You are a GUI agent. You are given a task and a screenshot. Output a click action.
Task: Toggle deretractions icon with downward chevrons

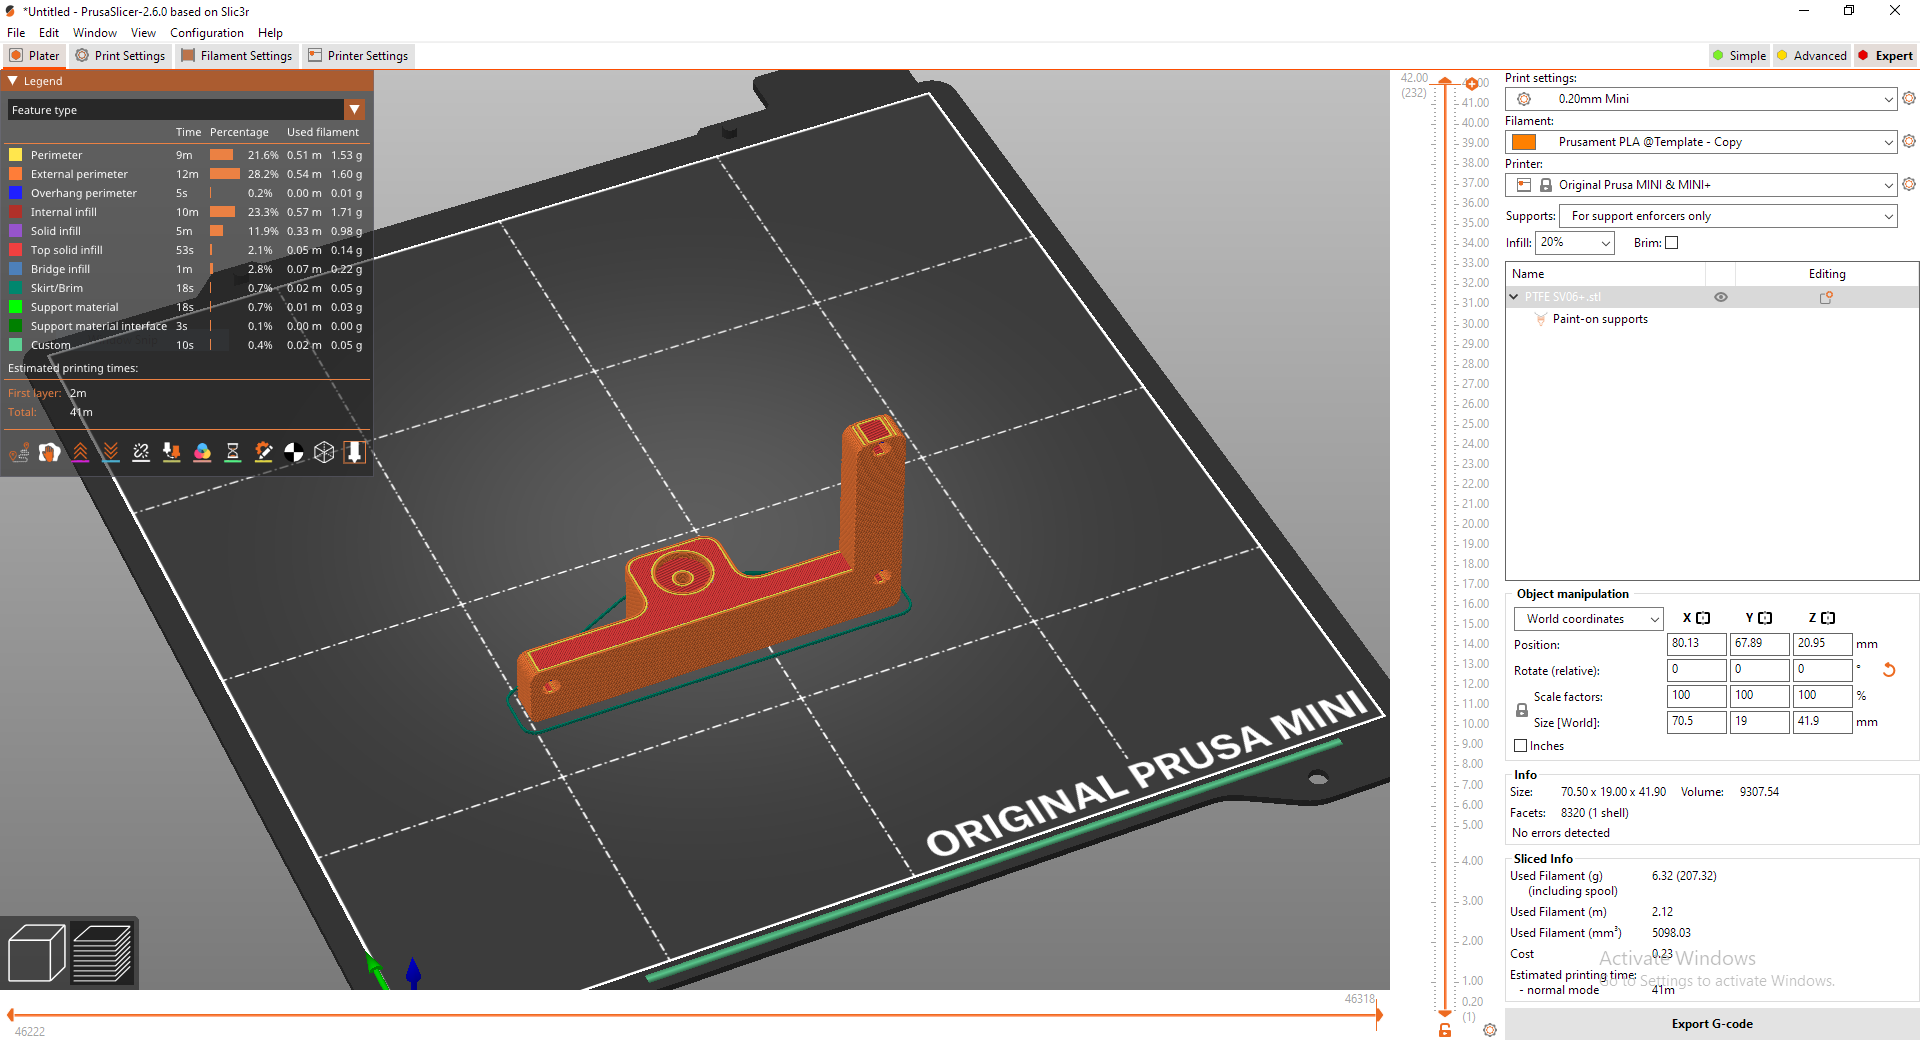click(x=111, y=453)
